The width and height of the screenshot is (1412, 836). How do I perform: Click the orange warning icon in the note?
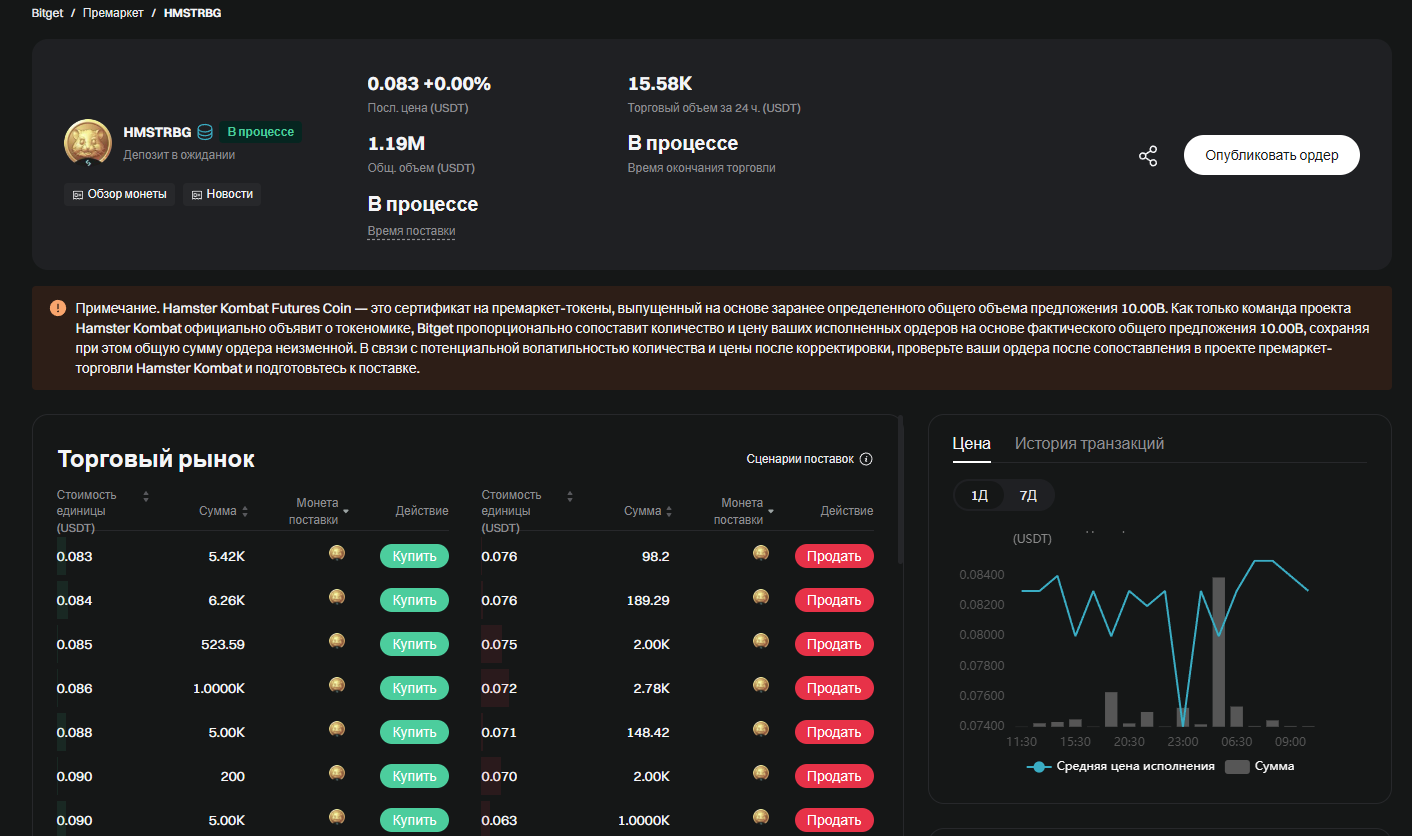click(58, 307)
